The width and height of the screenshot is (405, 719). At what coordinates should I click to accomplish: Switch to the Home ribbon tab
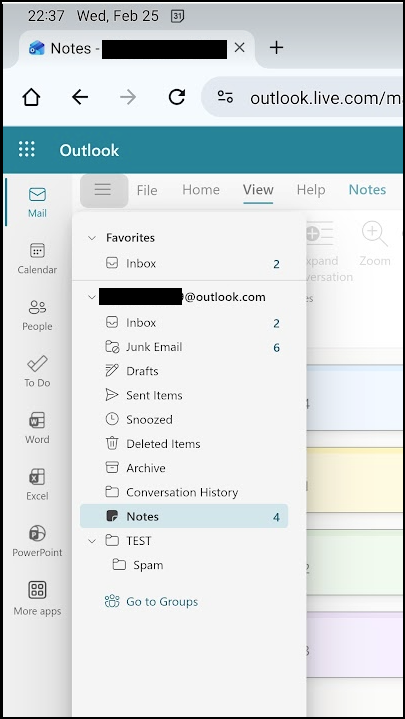pyautogui.click(x=201, y=190)
